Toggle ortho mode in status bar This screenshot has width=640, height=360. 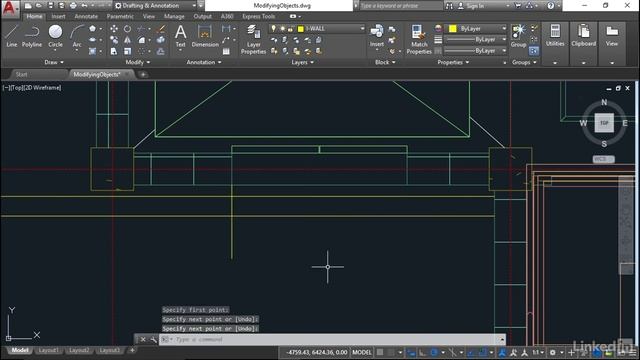(422, 352)
